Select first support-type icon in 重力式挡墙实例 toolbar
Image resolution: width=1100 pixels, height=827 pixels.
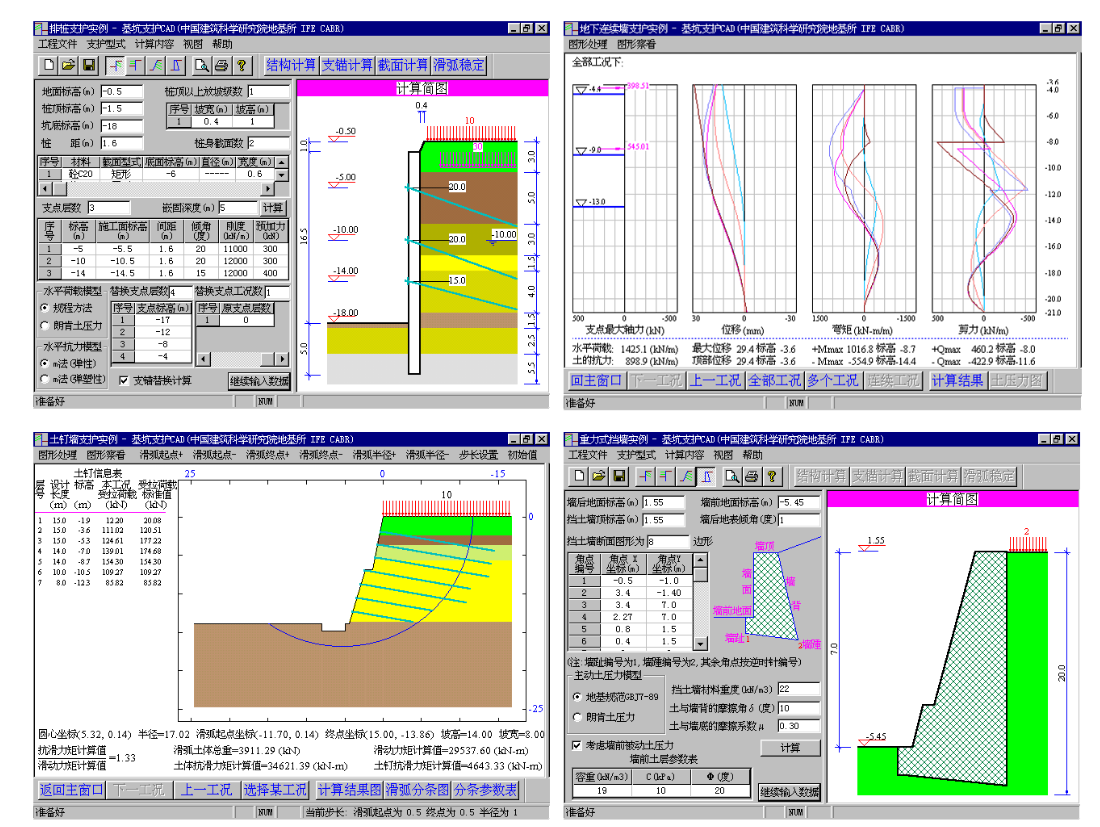pos(646,476)
